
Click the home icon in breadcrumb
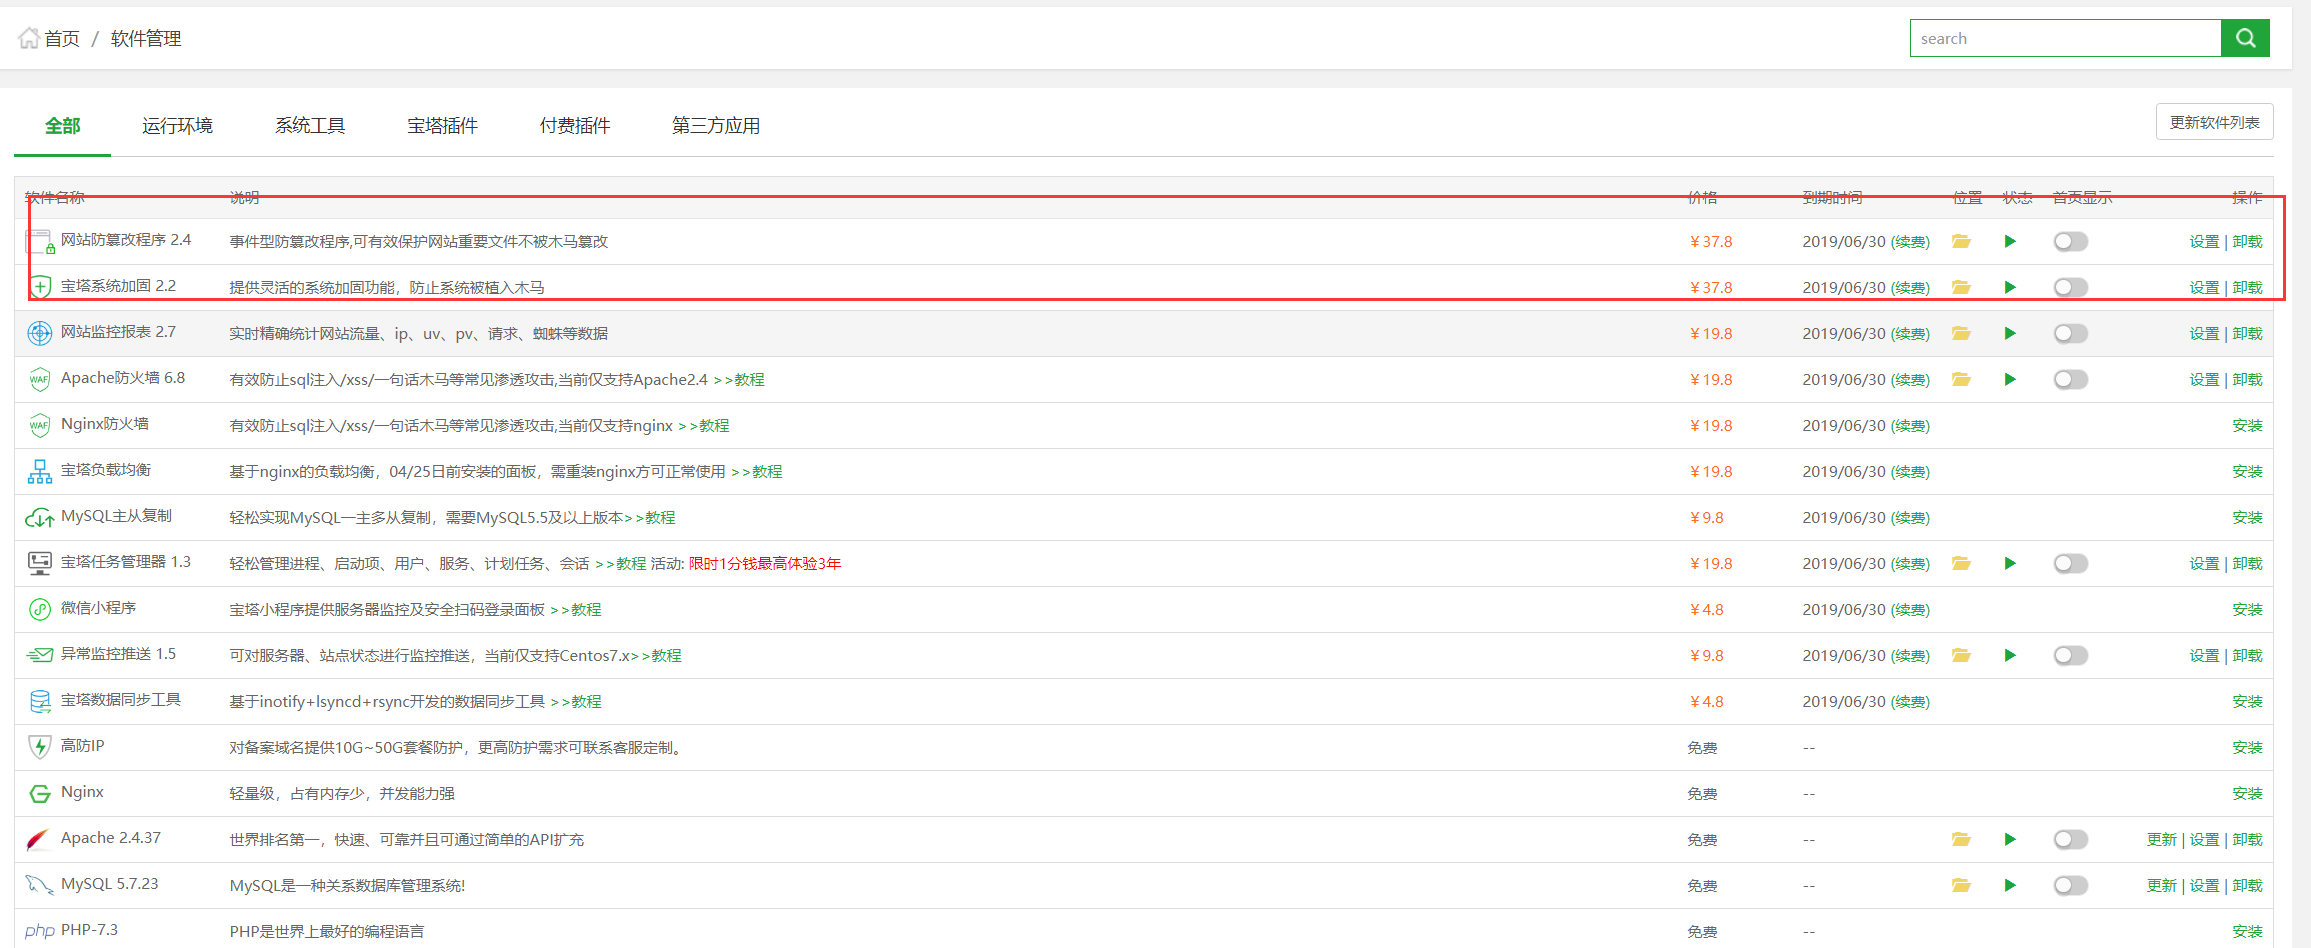tap(29, 38)
